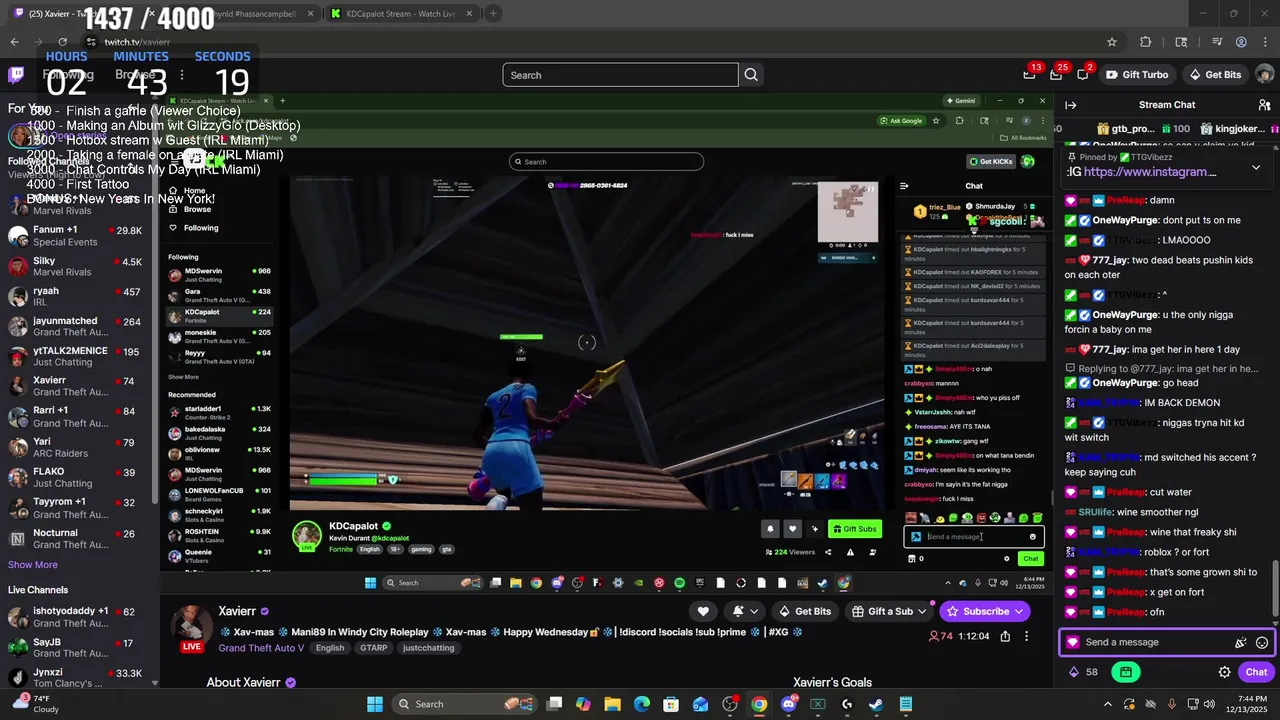Open the Gift a Sub dropdown
The width and height of the screenshot is (1280, 720).
888,611
